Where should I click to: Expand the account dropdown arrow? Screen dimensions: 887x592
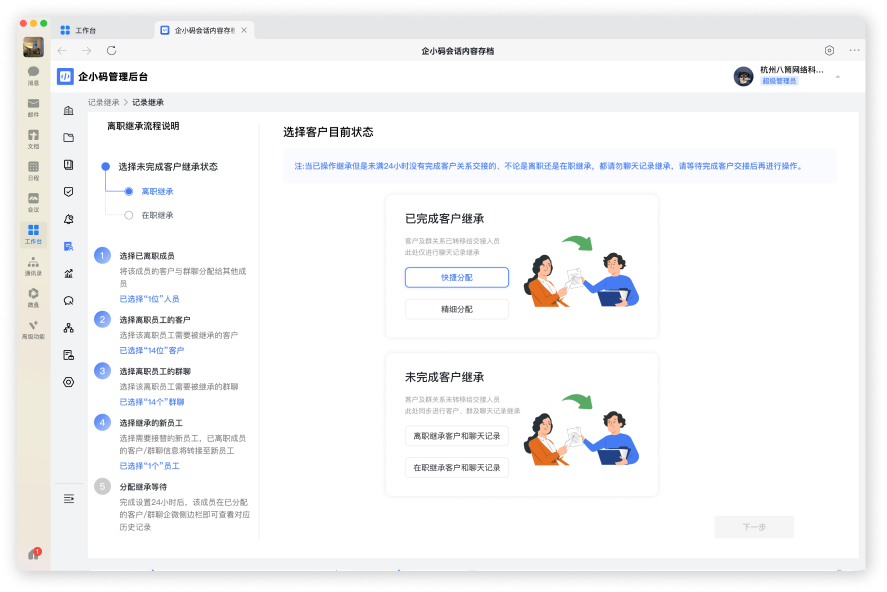coord(837,76)
